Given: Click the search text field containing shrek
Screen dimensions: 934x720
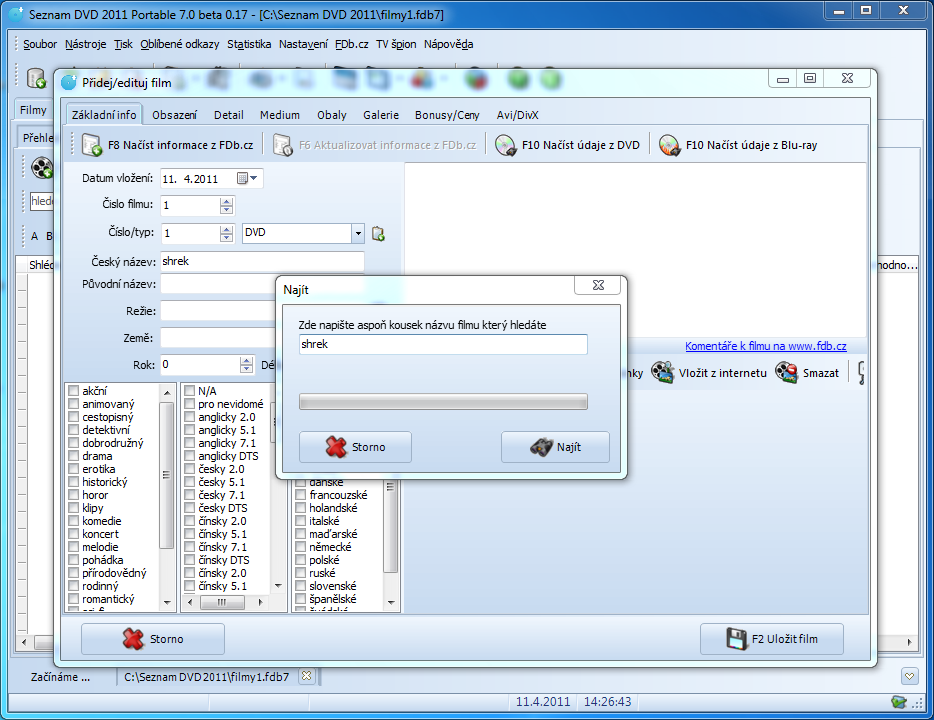Looking at the screenshot, I should (x=442, y=344).
